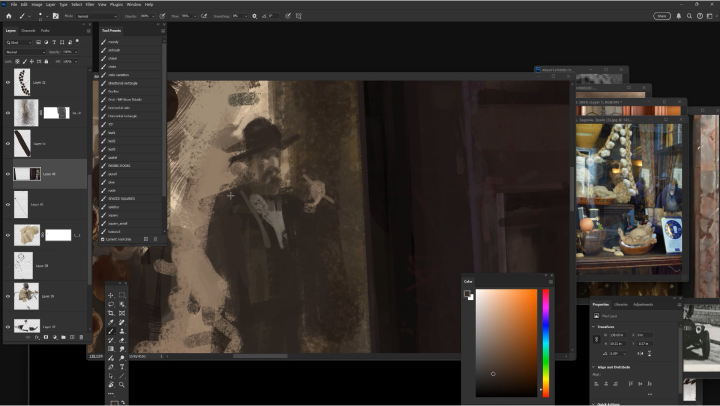This screenshot has width=720, height=406.
Task: Toggle lock transparent pixels
Action: (17, 61)
